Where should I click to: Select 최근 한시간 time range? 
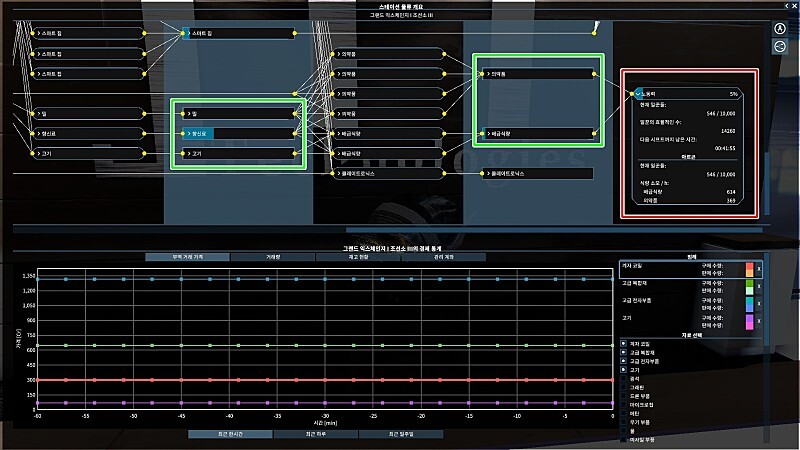coord(230,434)
